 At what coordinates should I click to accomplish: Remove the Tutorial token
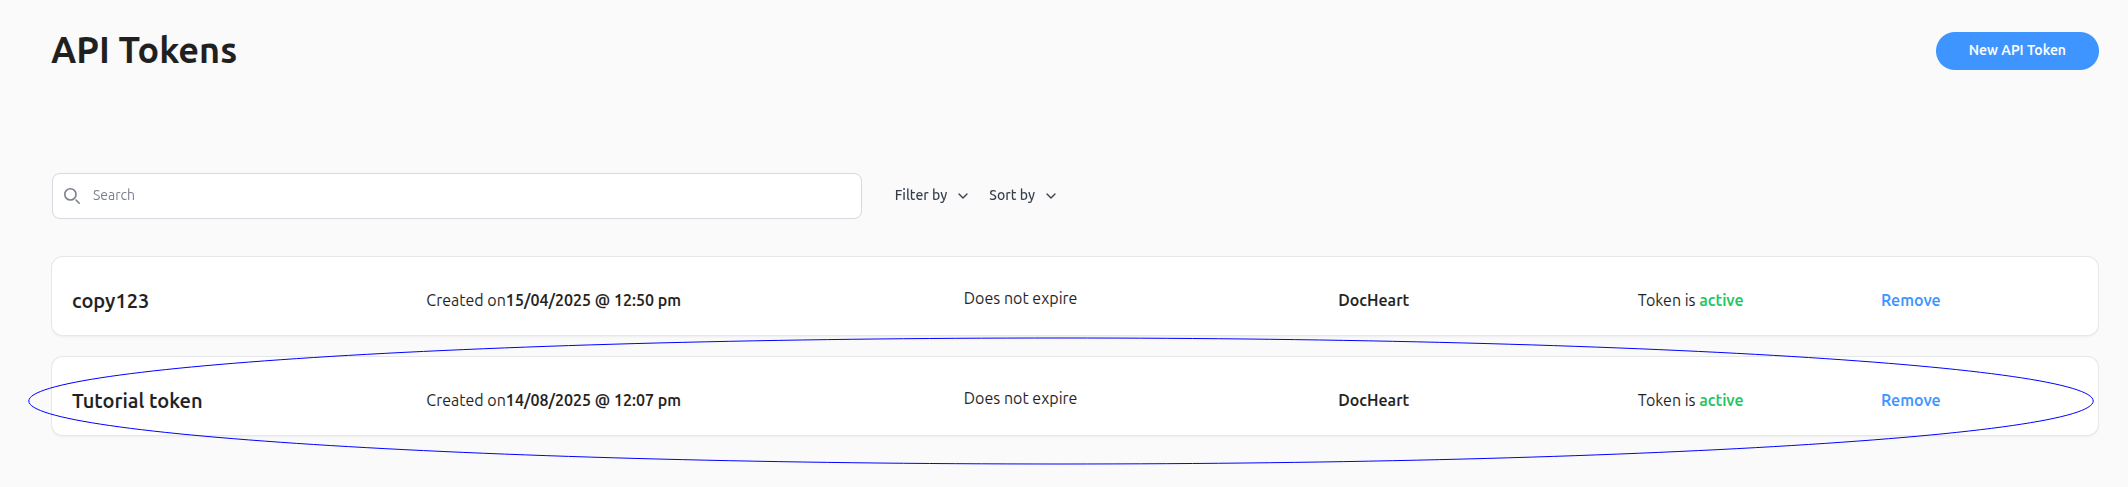click(x=1910, y=401)
